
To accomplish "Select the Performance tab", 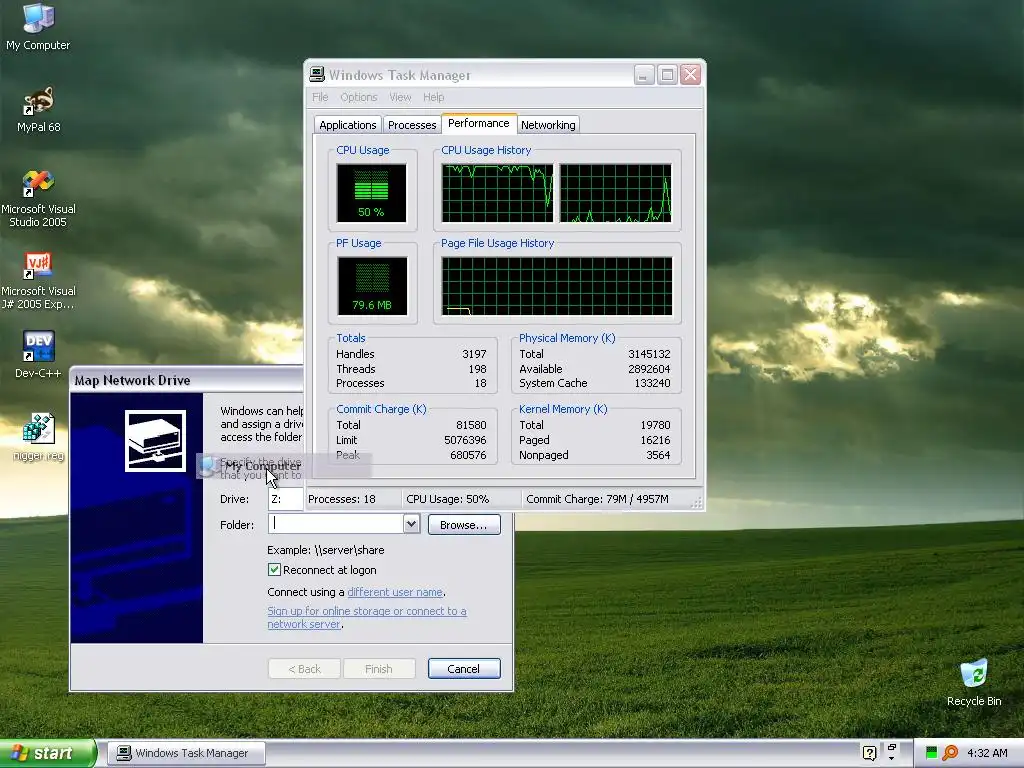I will pyautogui.click(x=479, y=123).
